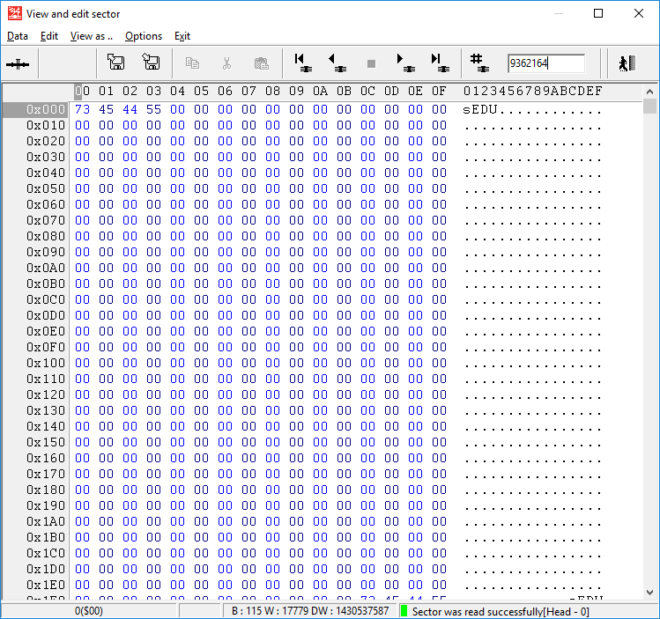
Task: Click the disk connector icon at toolbar start
Action: (18, 63)
